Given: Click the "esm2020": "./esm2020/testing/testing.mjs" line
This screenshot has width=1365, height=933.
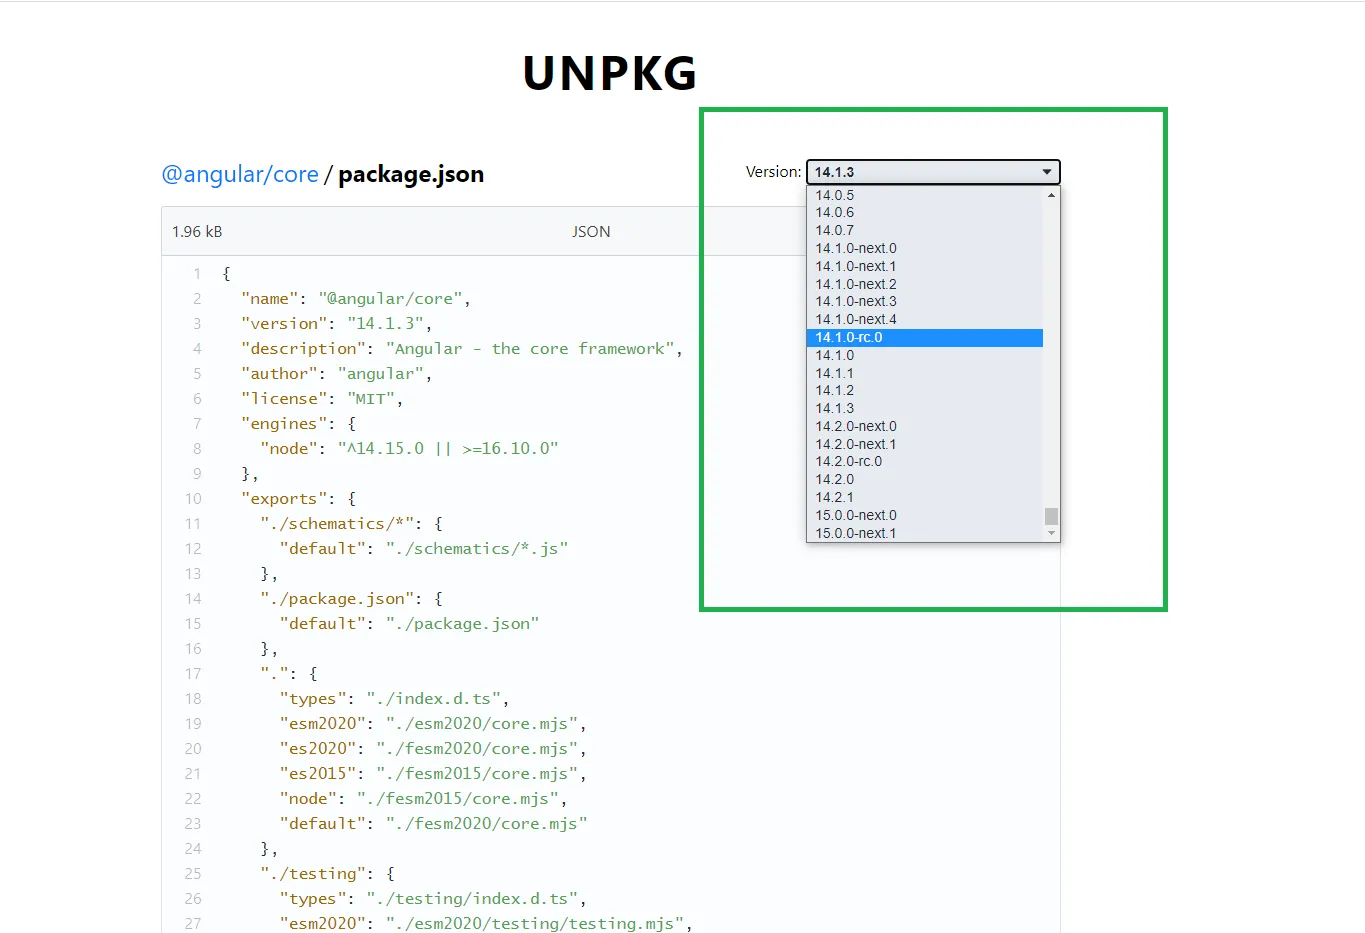Looking at the screenshot, I should tap(487, 924).
